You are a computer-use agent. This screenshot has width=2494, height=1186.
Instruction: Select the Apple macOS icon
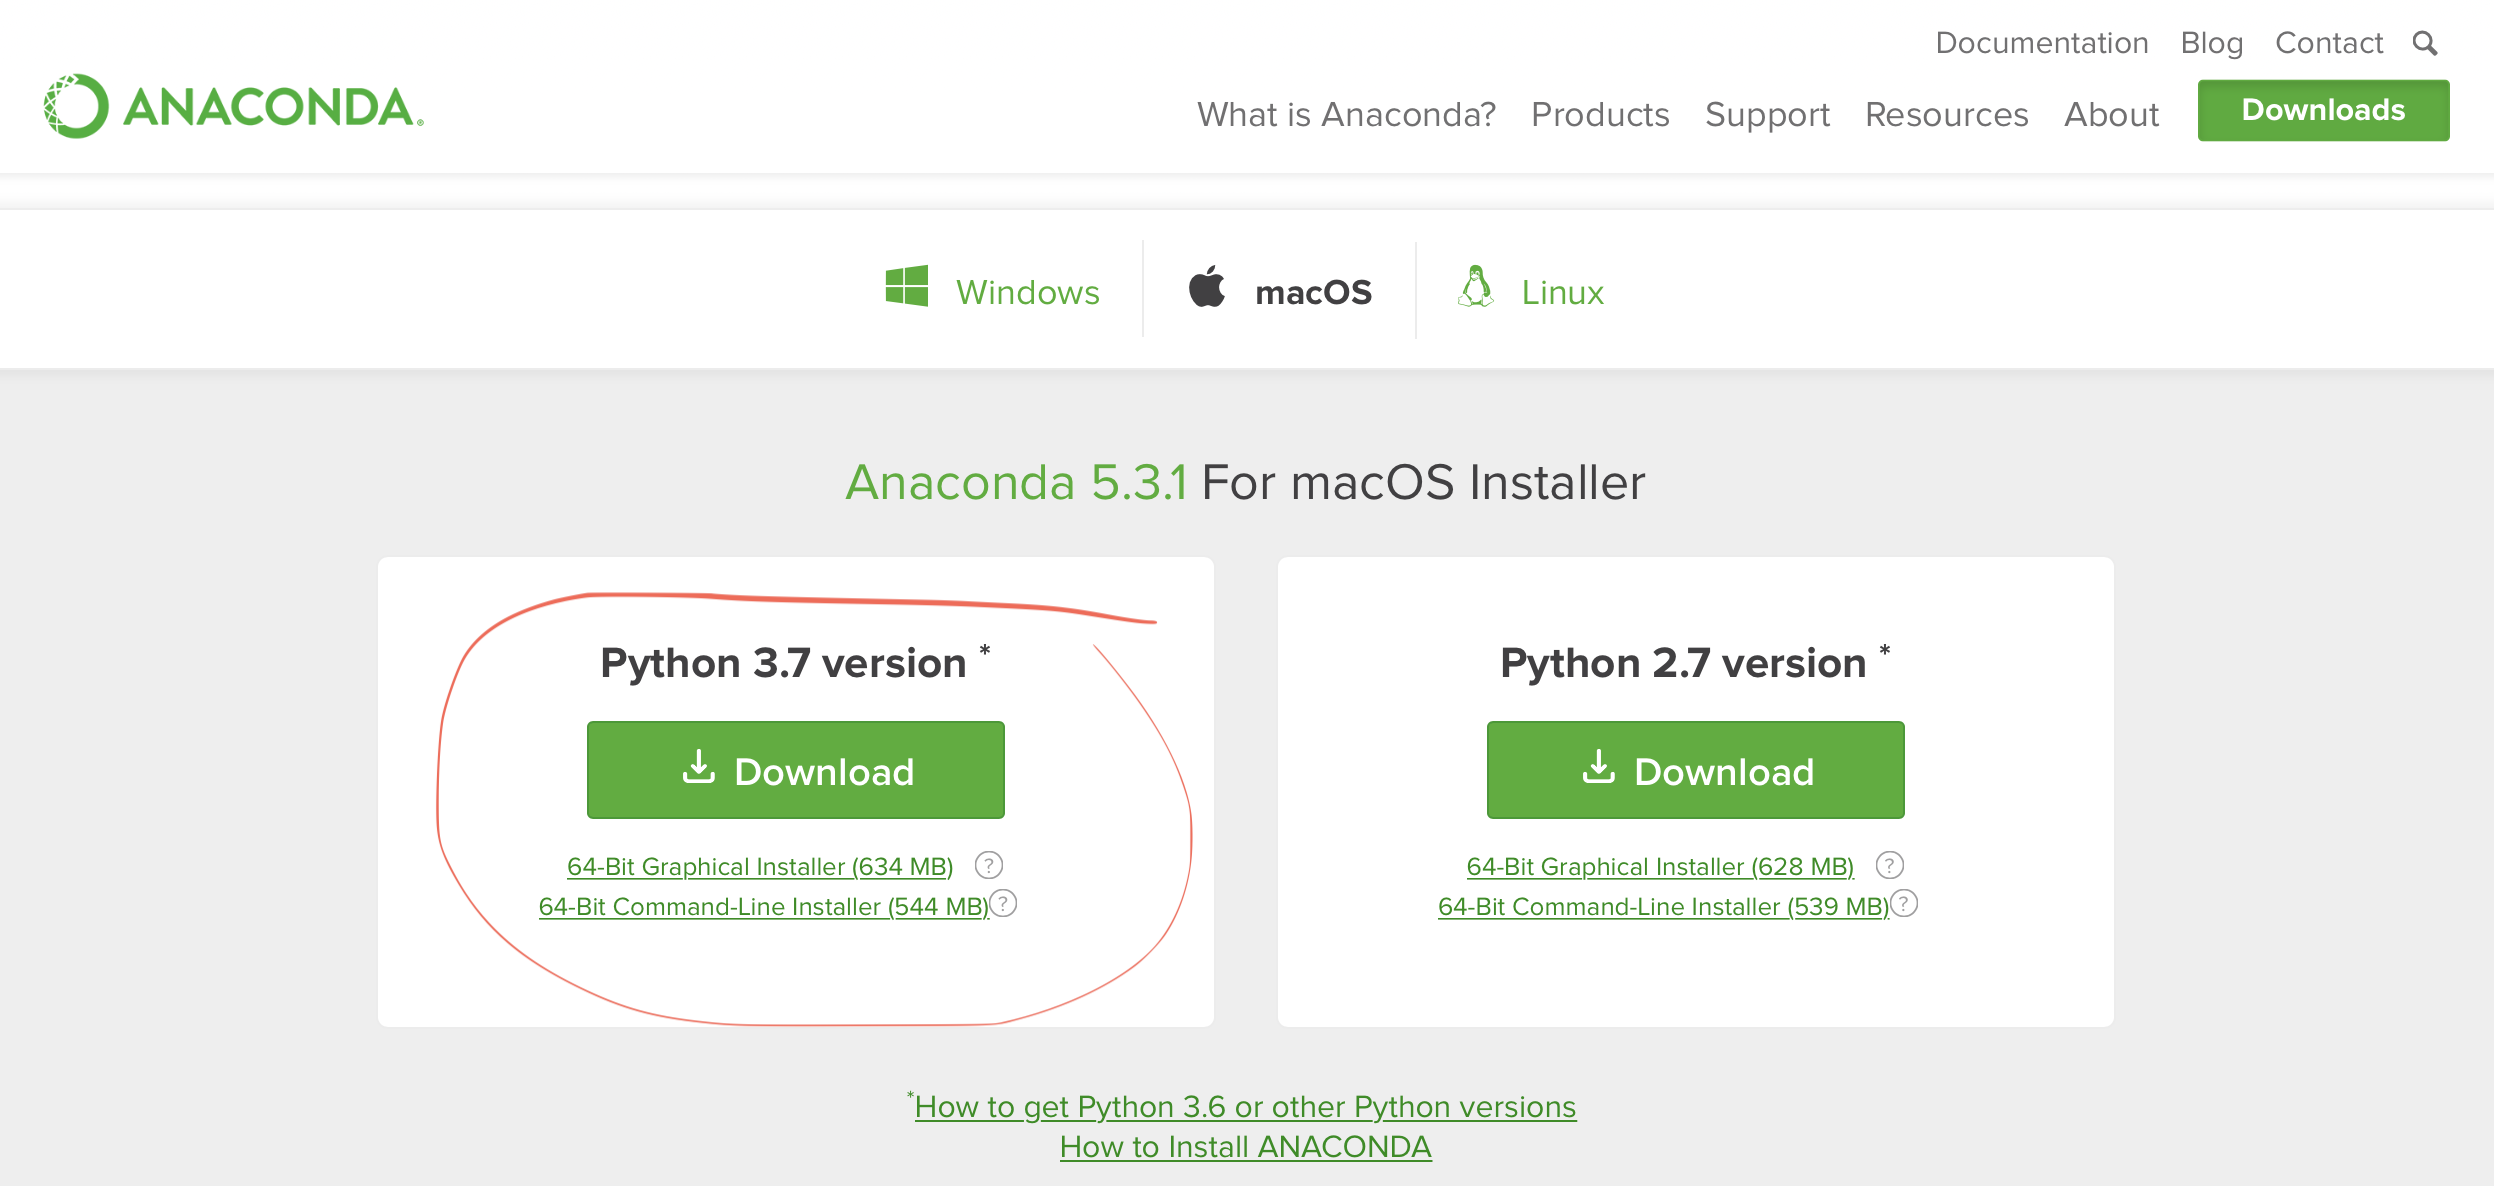1207,287
